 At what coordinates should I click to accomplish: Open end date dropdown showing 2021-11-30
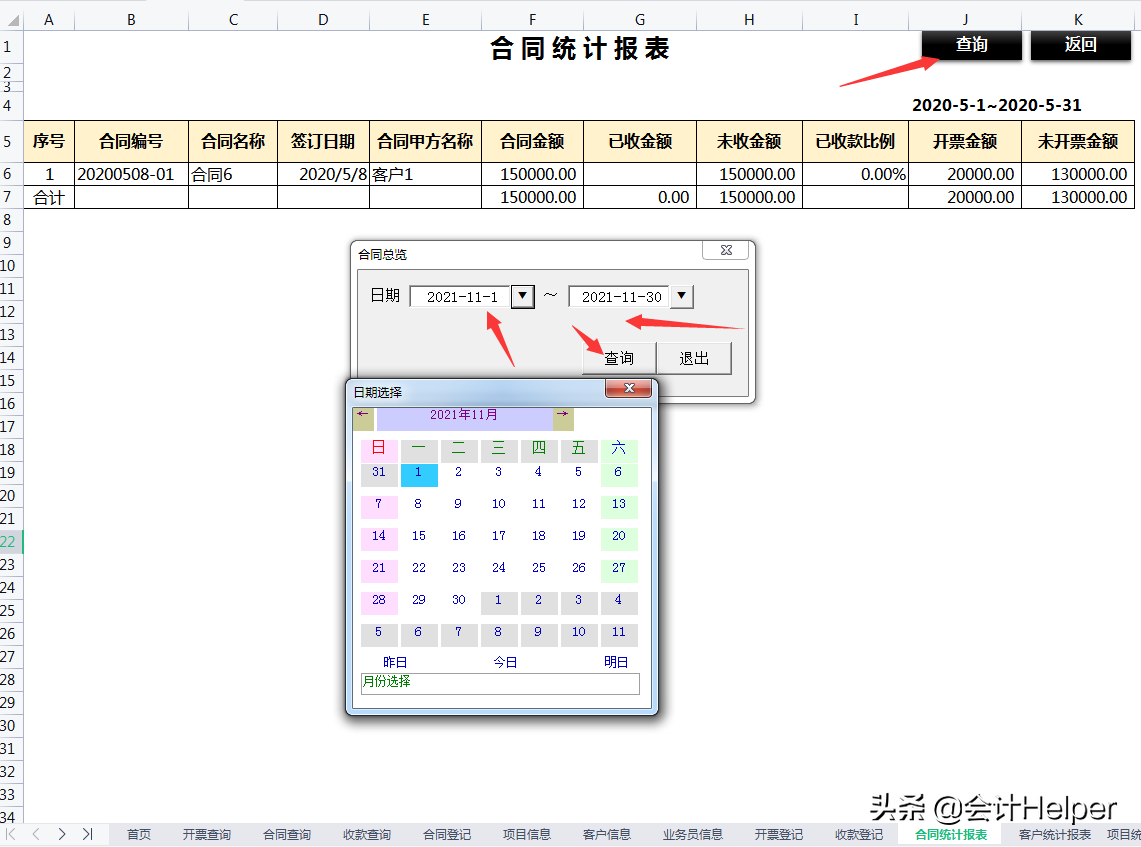[x=681, y=296]
